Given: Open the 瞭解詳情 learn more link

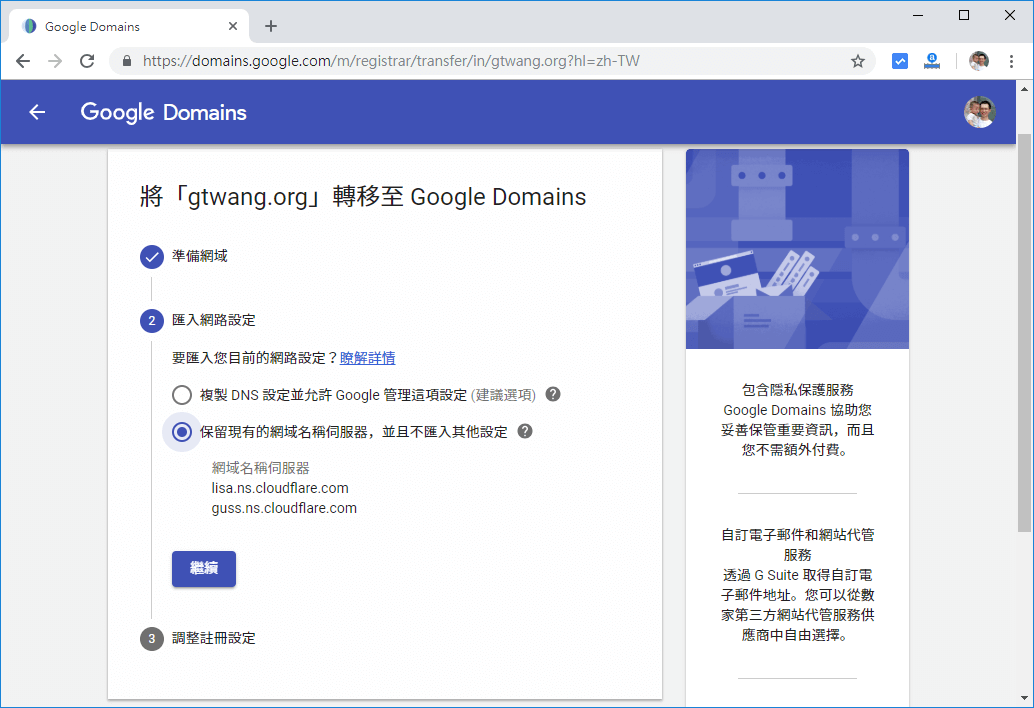Looking at the screenshot, I should 367,358.
